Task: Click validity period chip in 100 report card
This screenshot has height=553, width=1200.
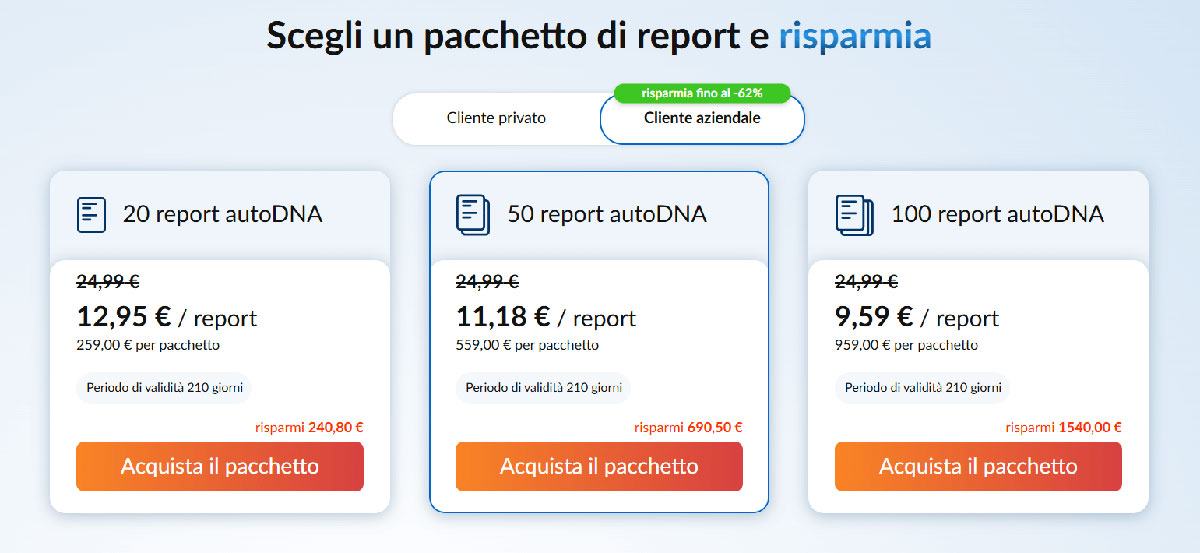Action: [x=922, y=388]
